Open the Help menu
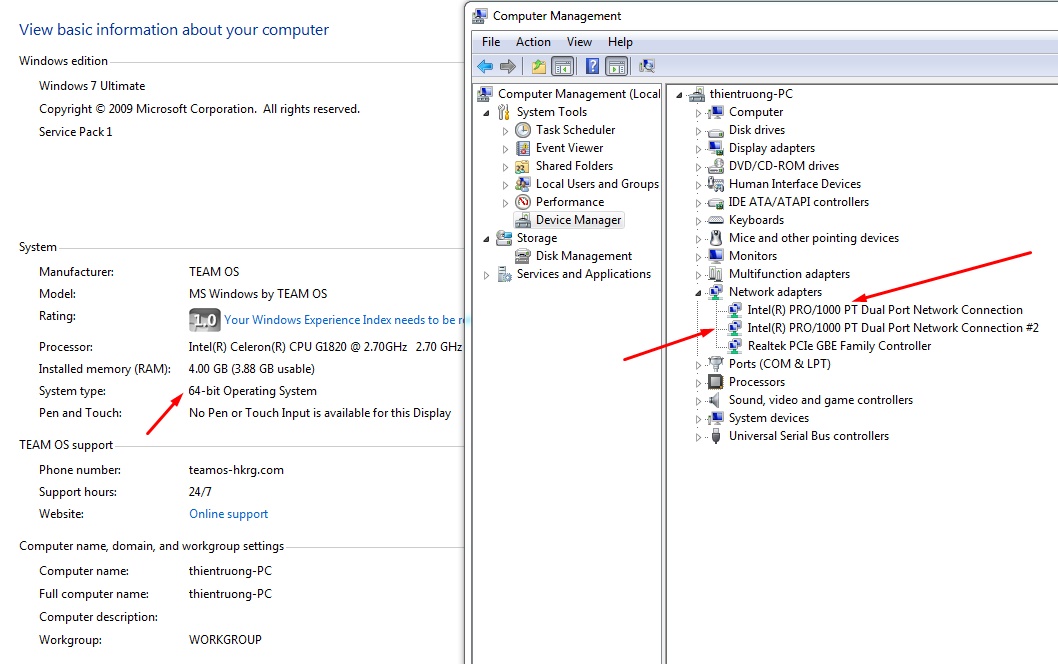 tap(620, 42)
